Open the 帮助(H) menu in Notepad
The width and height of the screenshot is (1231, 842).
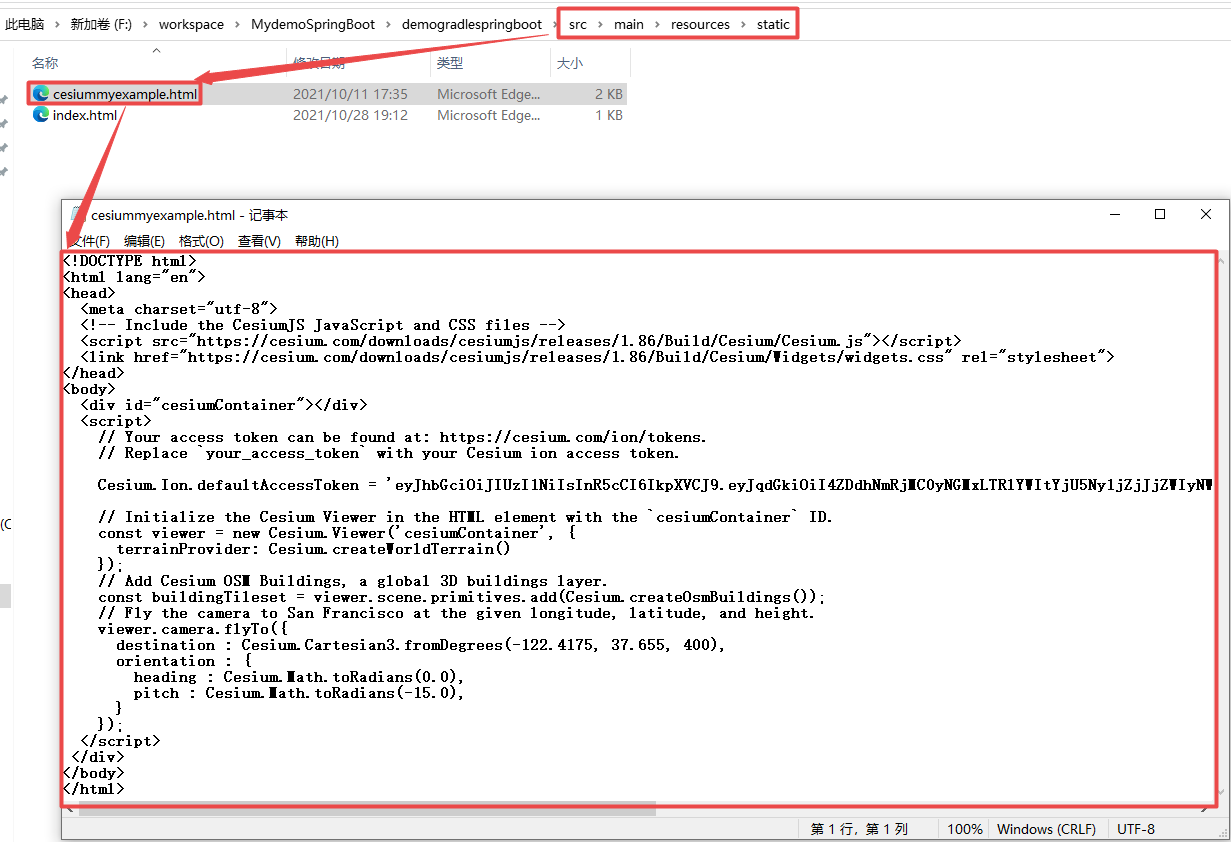tap(317, 241)
